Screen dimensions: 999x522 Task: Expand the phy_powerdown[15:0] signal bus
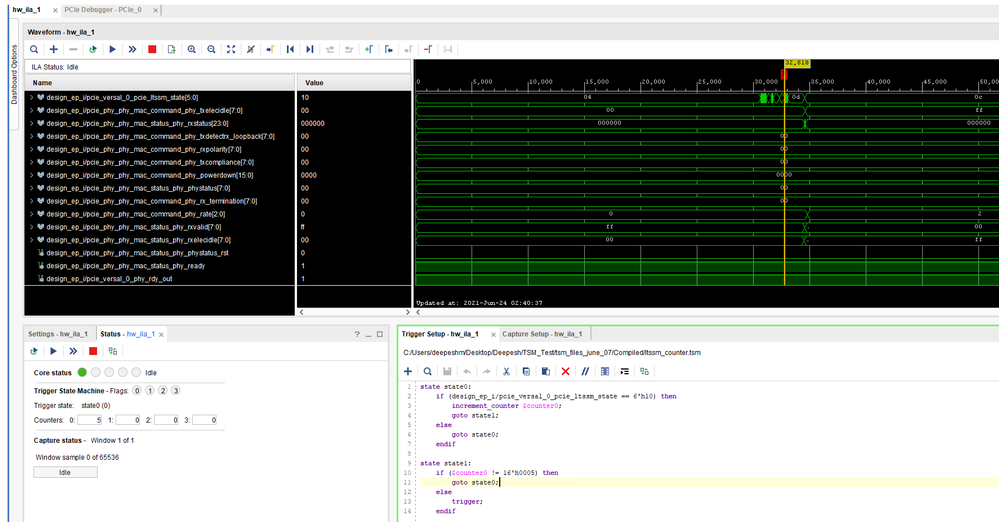coord(31,175)
